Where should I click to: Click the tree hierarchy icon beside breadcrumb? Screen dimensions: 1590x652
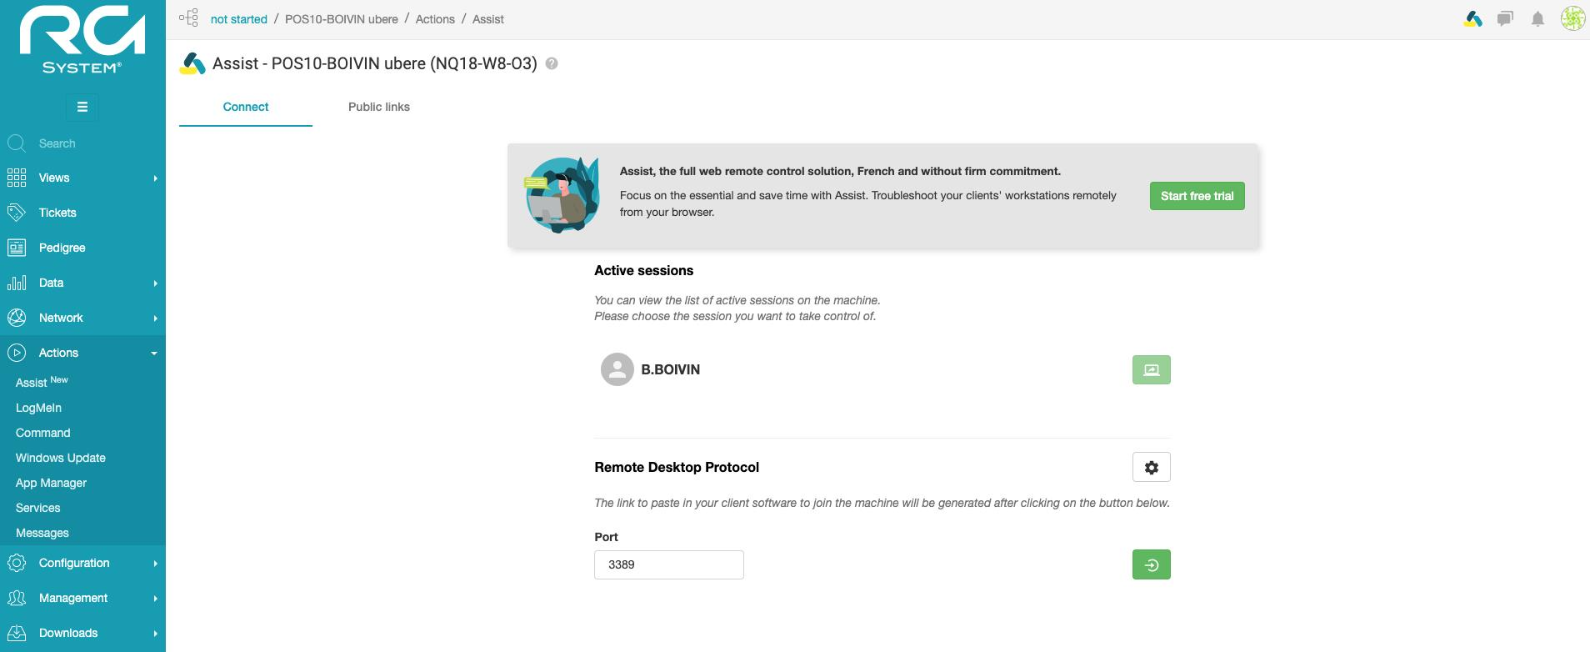tap(188, 18)
